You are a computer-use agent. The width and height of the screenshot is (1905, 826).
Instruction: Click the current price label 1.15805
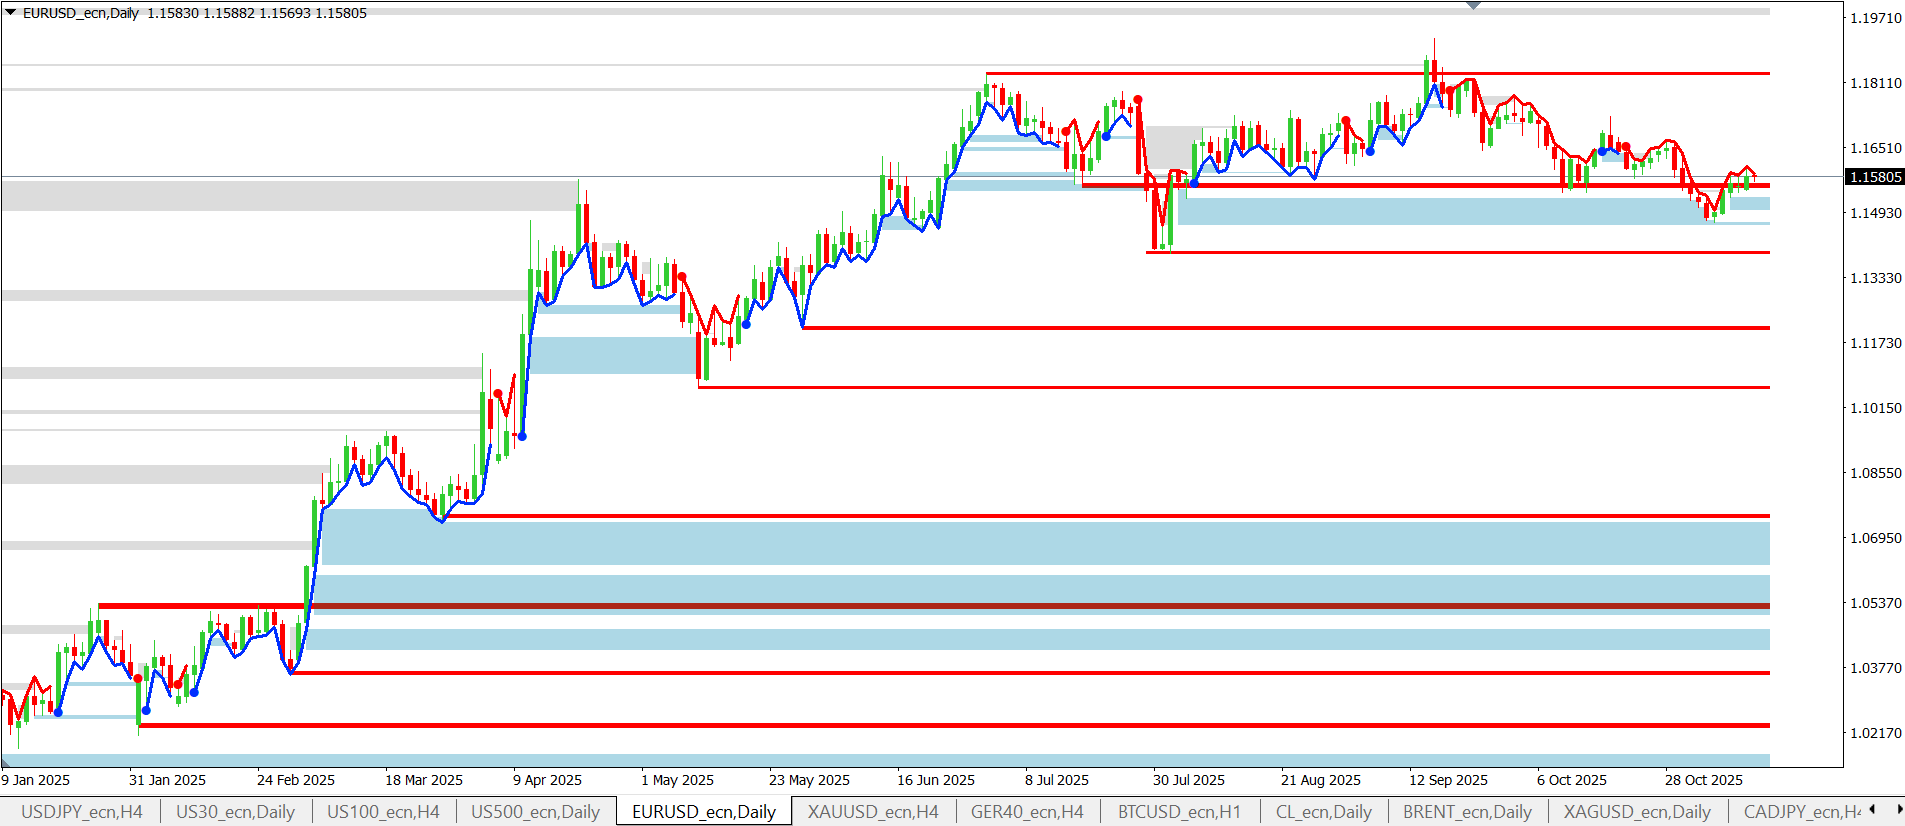[x=1875, y=177]
